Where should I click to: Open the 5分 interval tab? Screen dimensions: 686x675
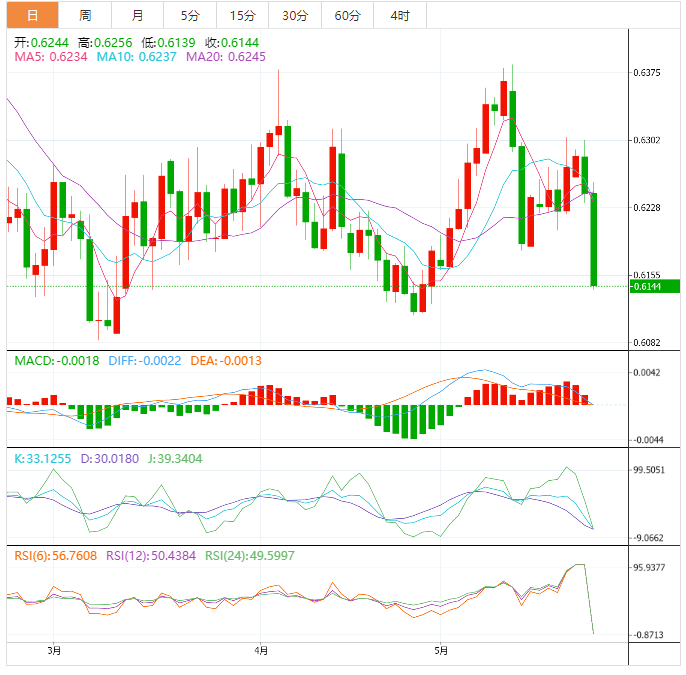click(189, 15)
